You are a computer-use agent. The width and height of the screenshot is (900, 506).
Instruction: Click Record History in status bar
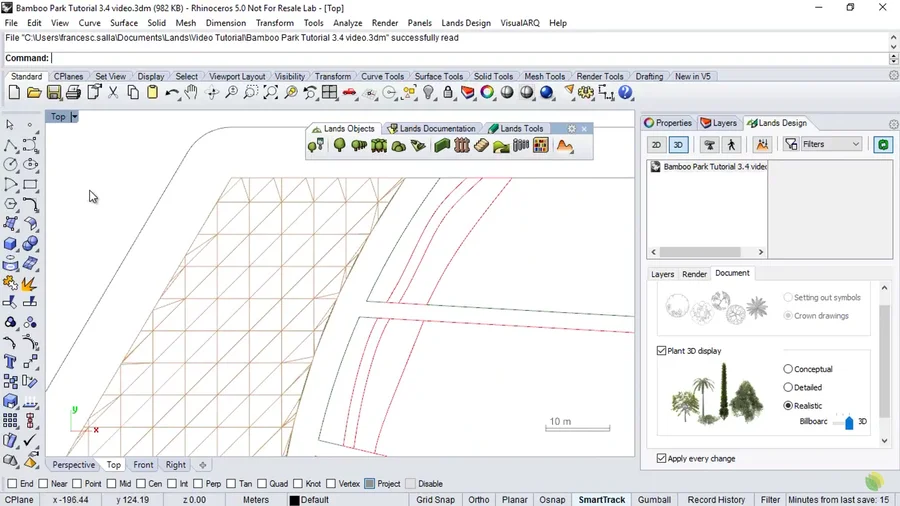point(716,500)
